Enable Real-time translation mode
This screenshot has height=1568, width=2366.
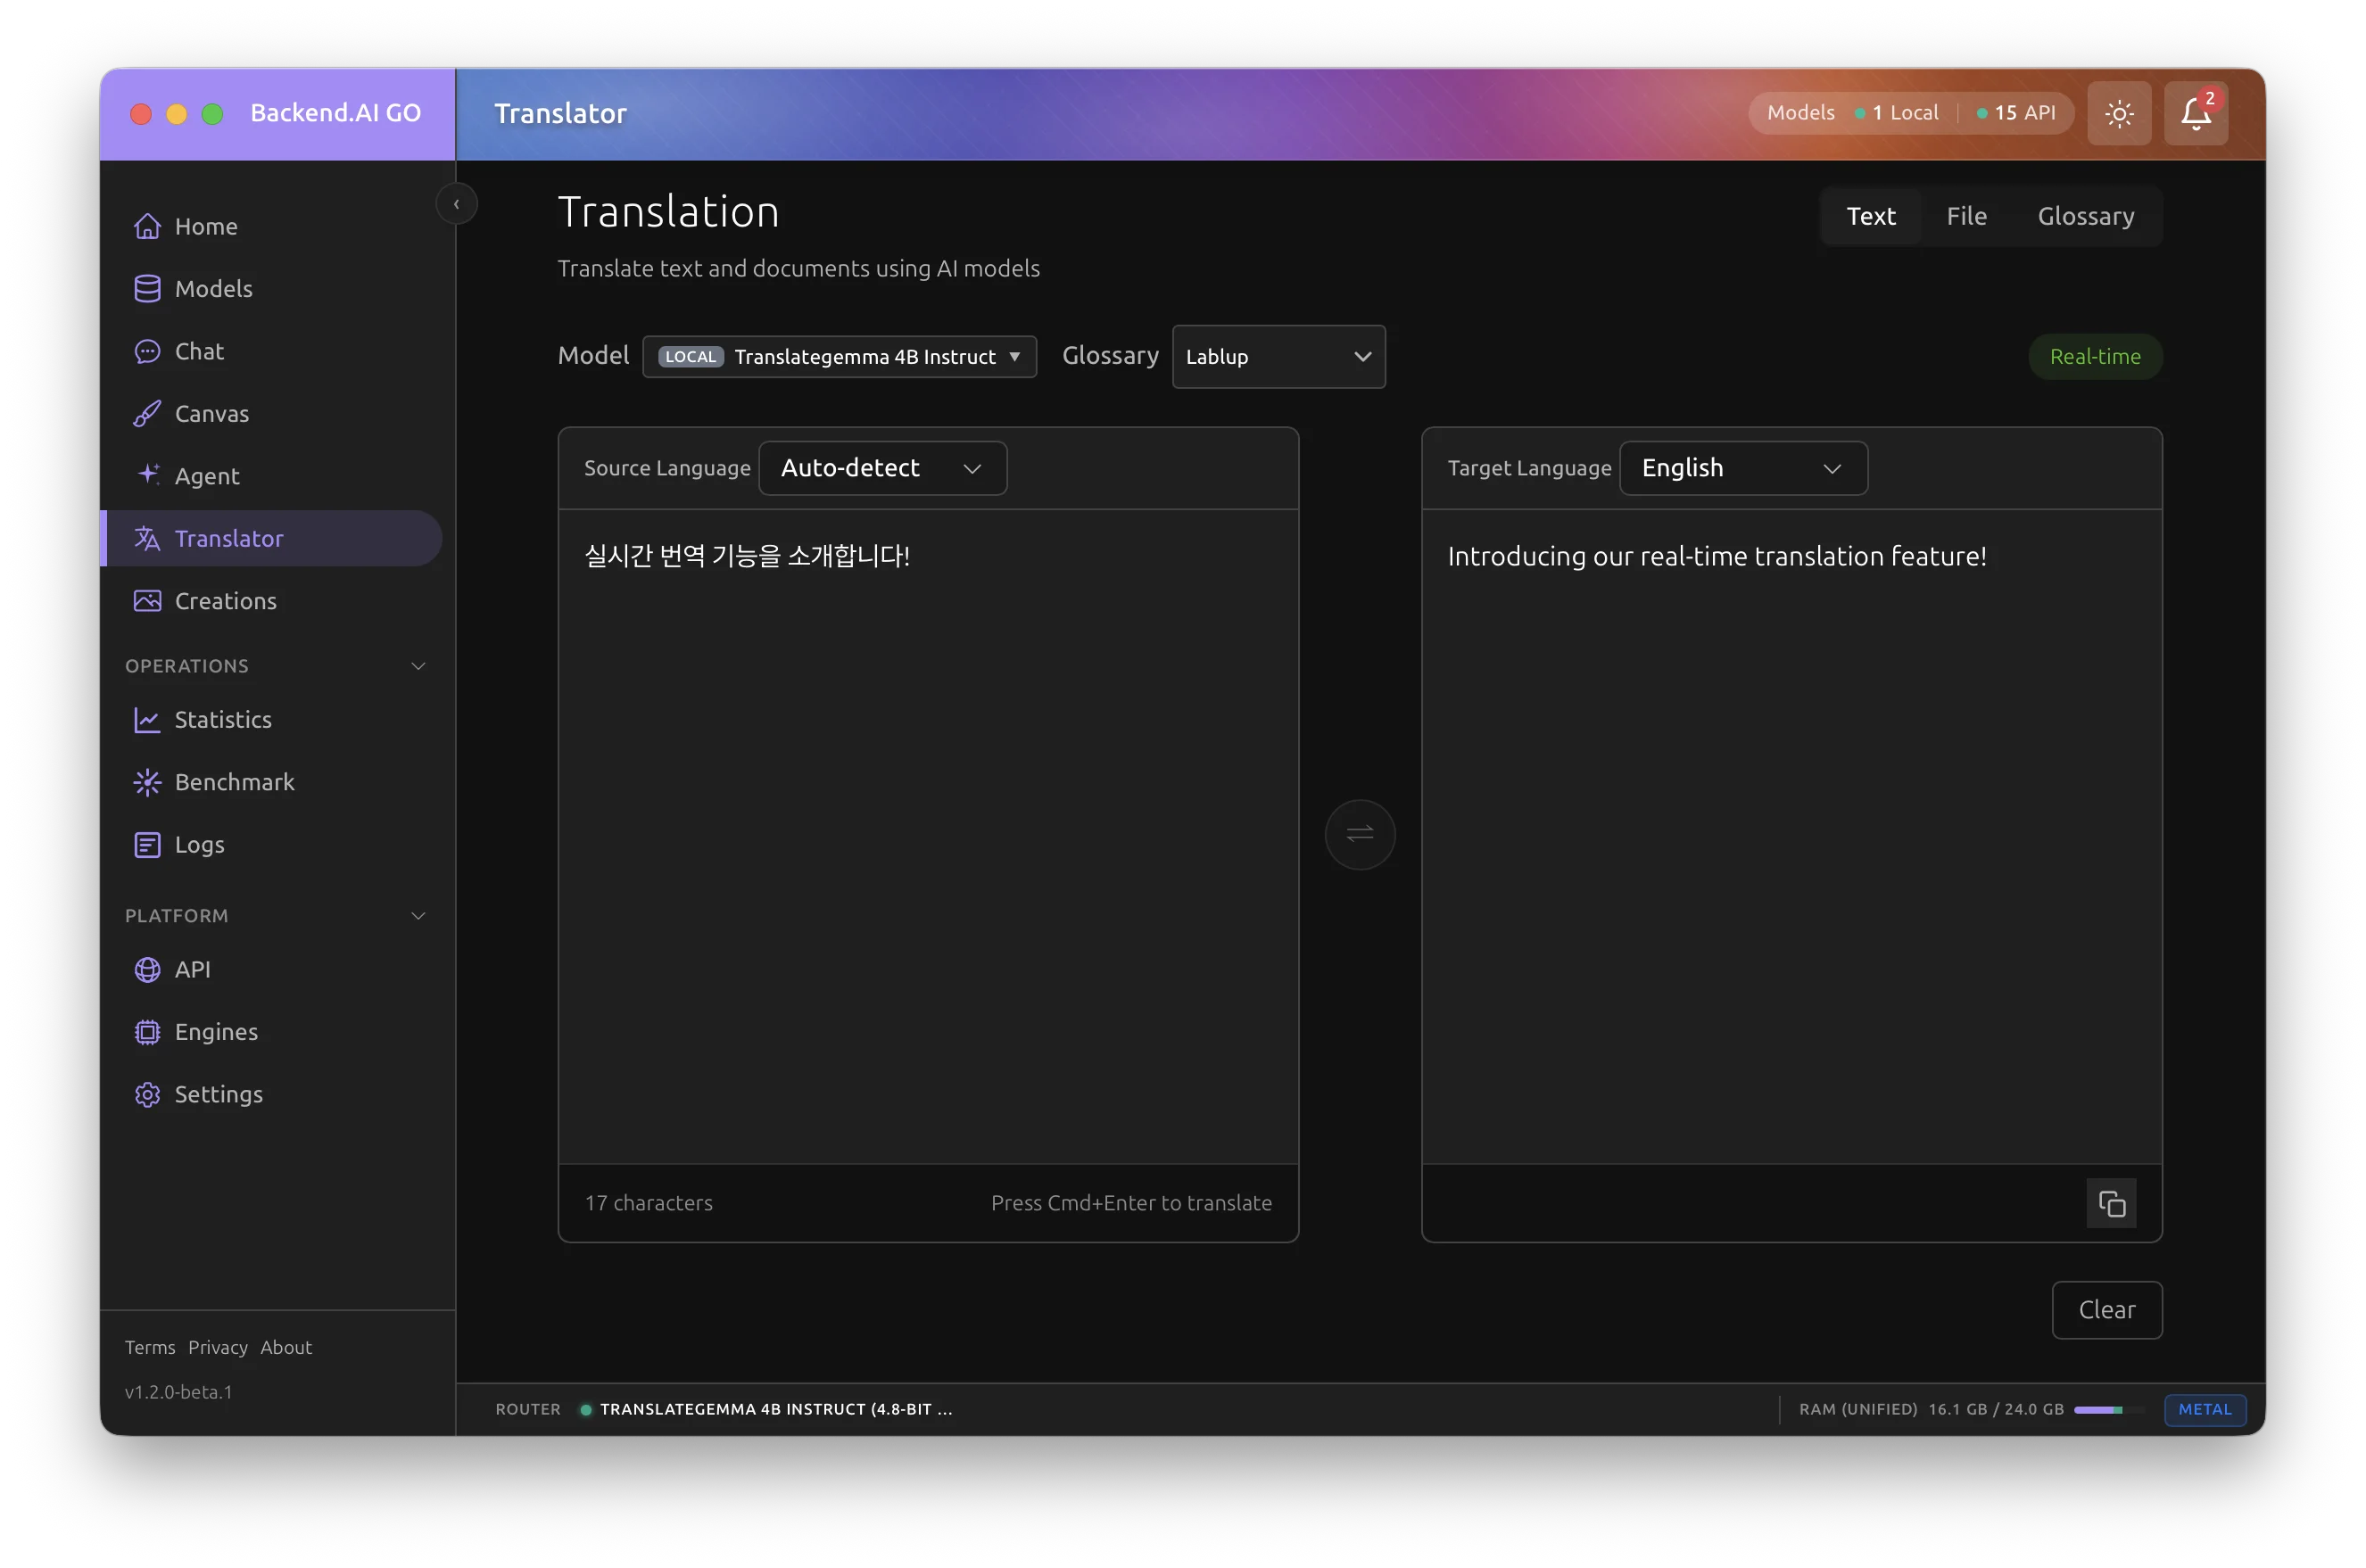click(x=2095, y=356)
